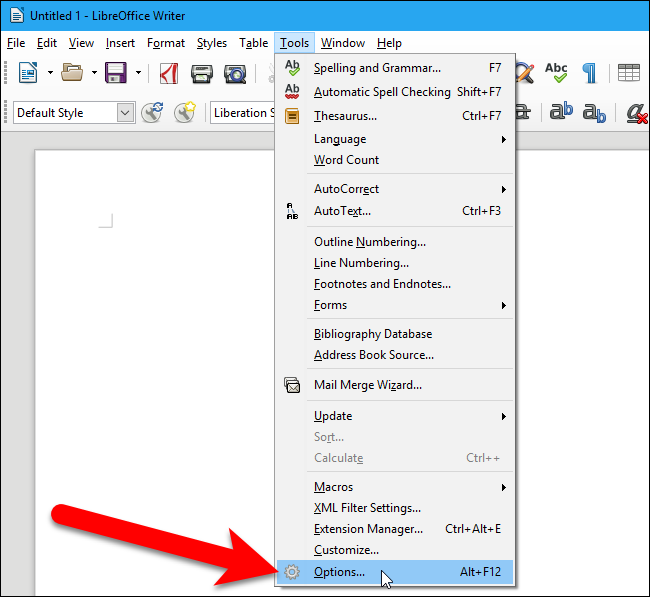
Task: Select Footnotes and Endnotes
Action: (395, 284)
